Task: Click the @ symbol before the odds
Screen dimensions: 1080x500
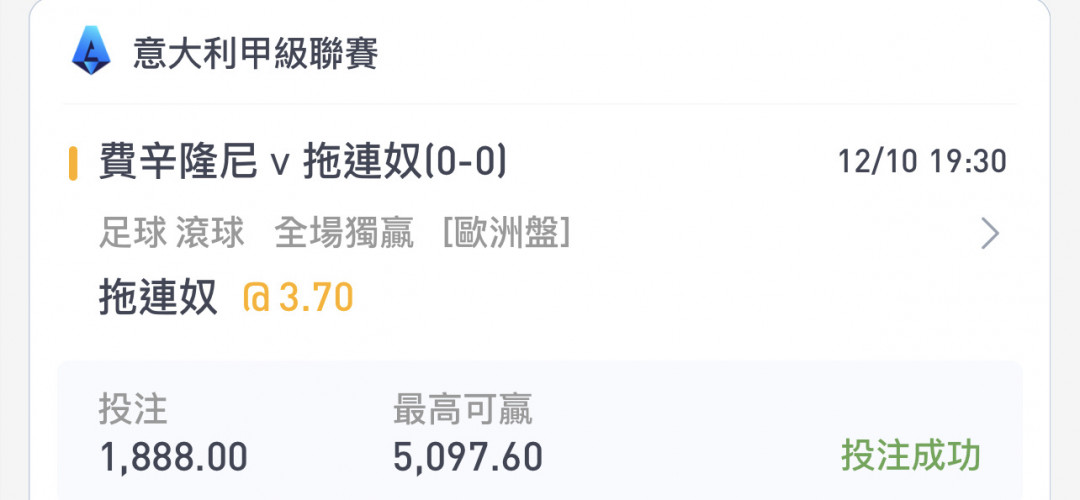Action: (256, 298)
